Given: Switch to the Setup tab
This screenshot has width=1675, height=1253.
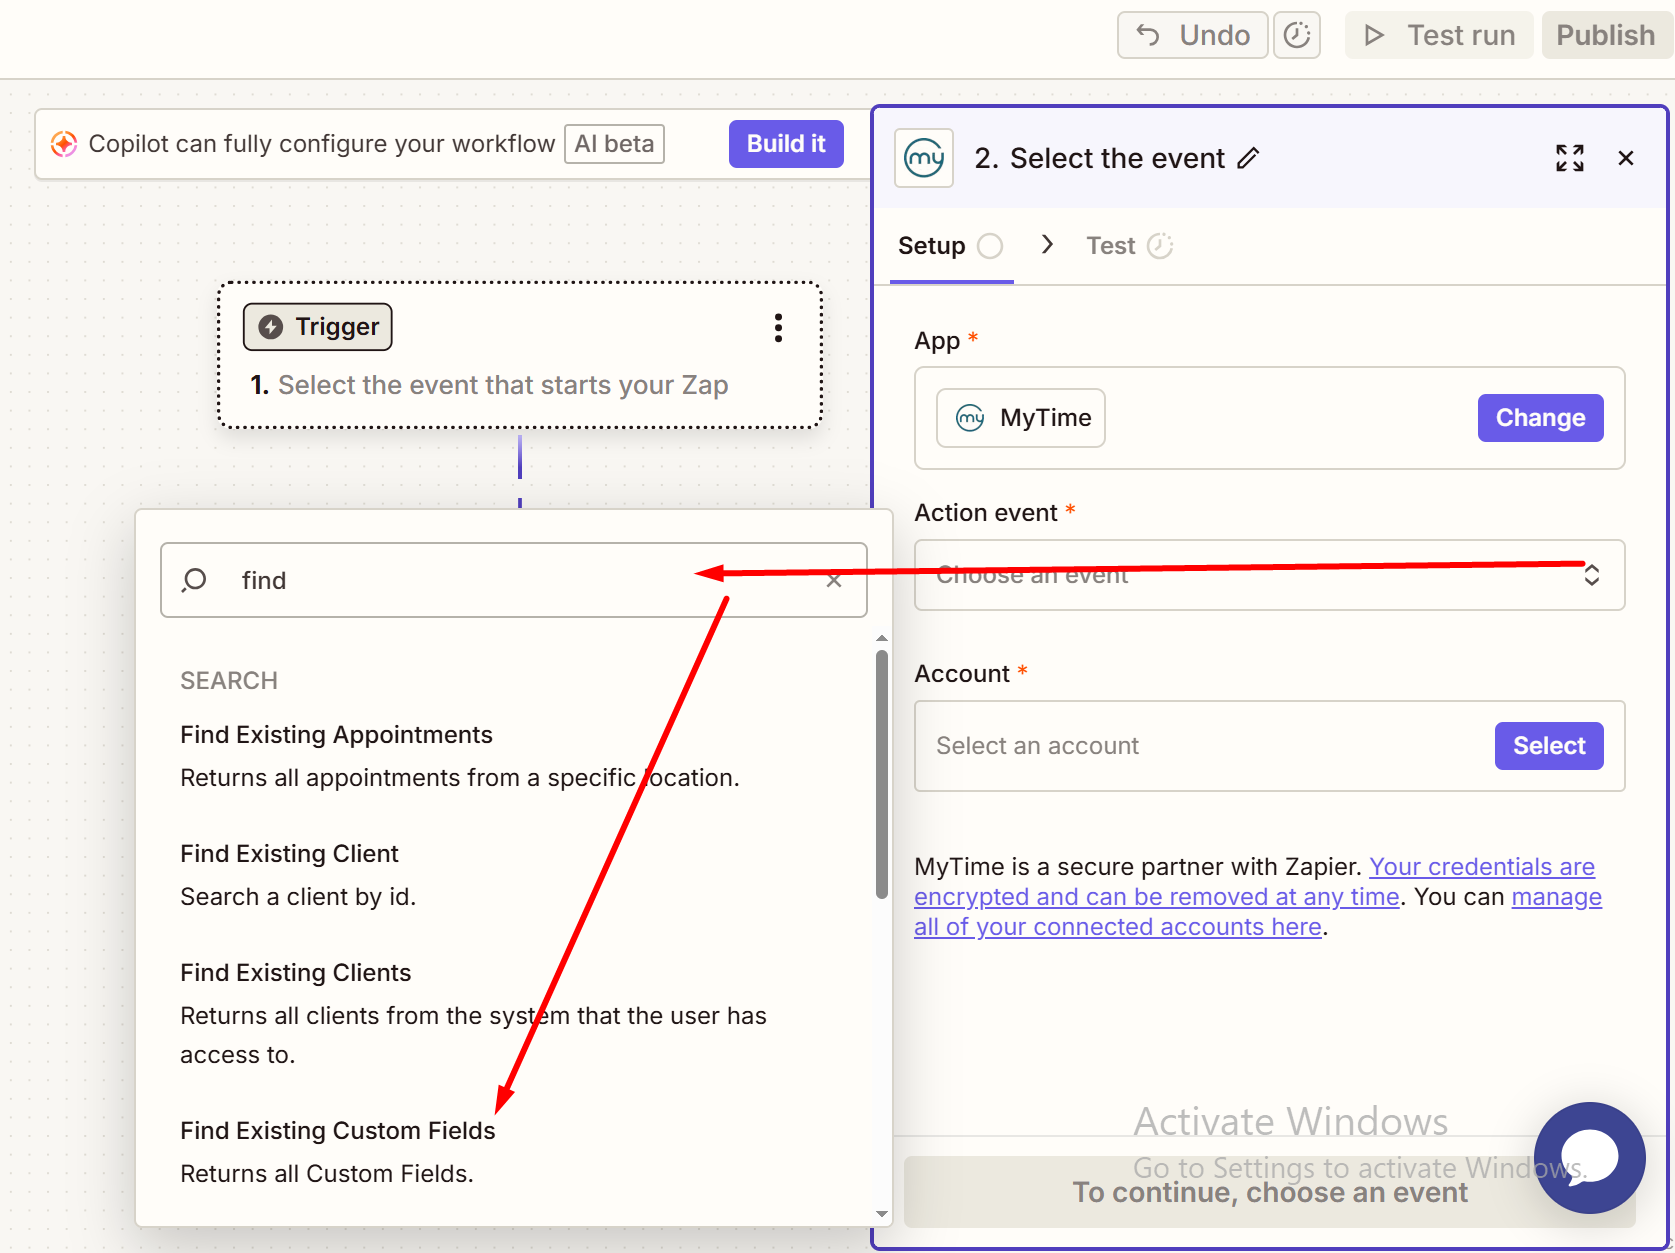Looking at the screenshot, I should pyautogui.click(x=950, y=246).
